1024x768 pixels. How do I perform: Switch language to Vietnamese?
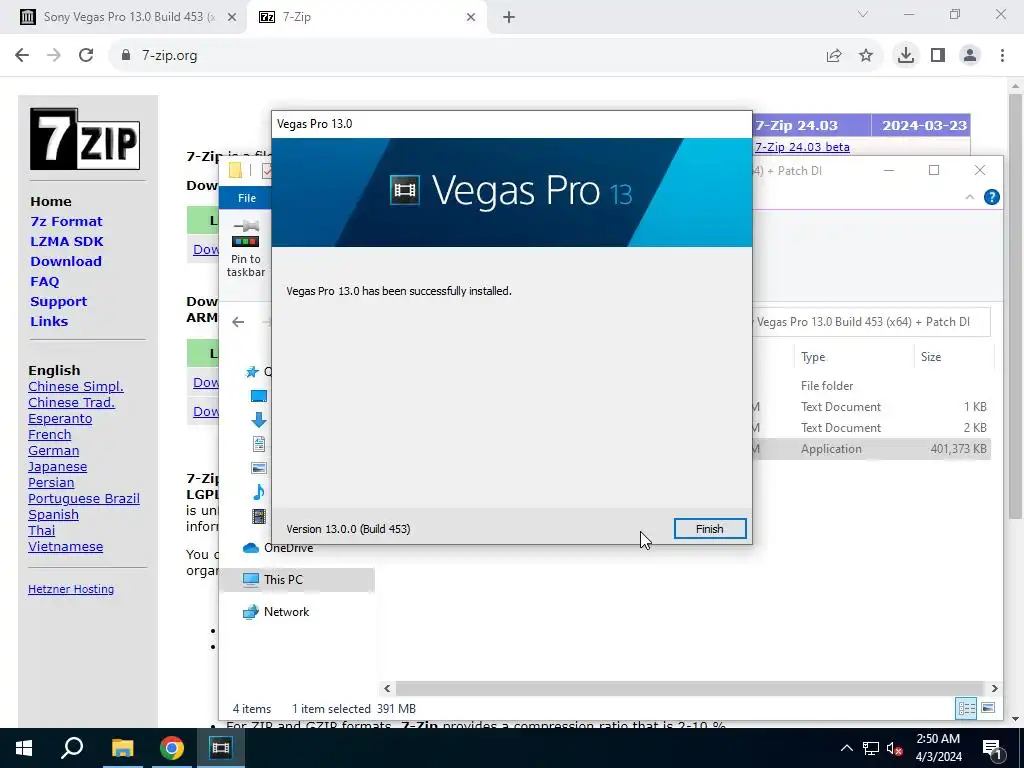[65, 547]
